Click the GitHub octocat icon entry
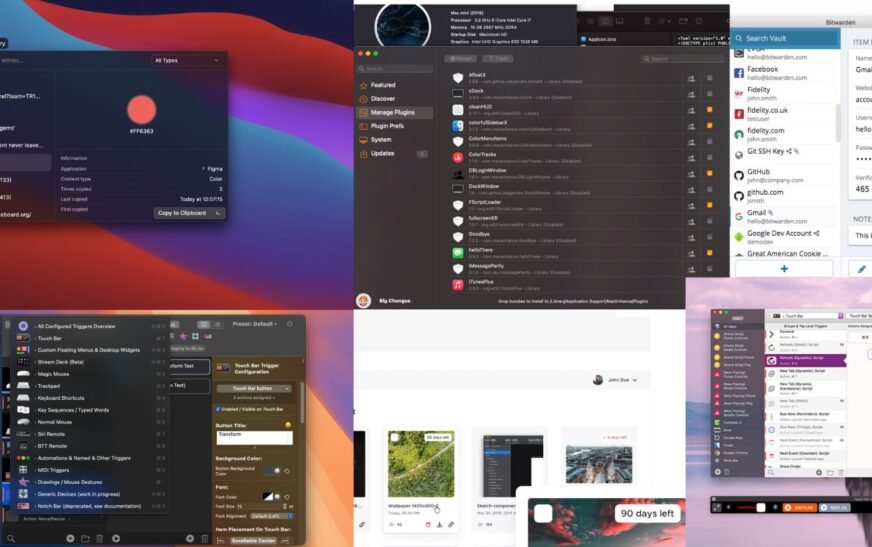This screenshot has height=547, width=872. 739,176
